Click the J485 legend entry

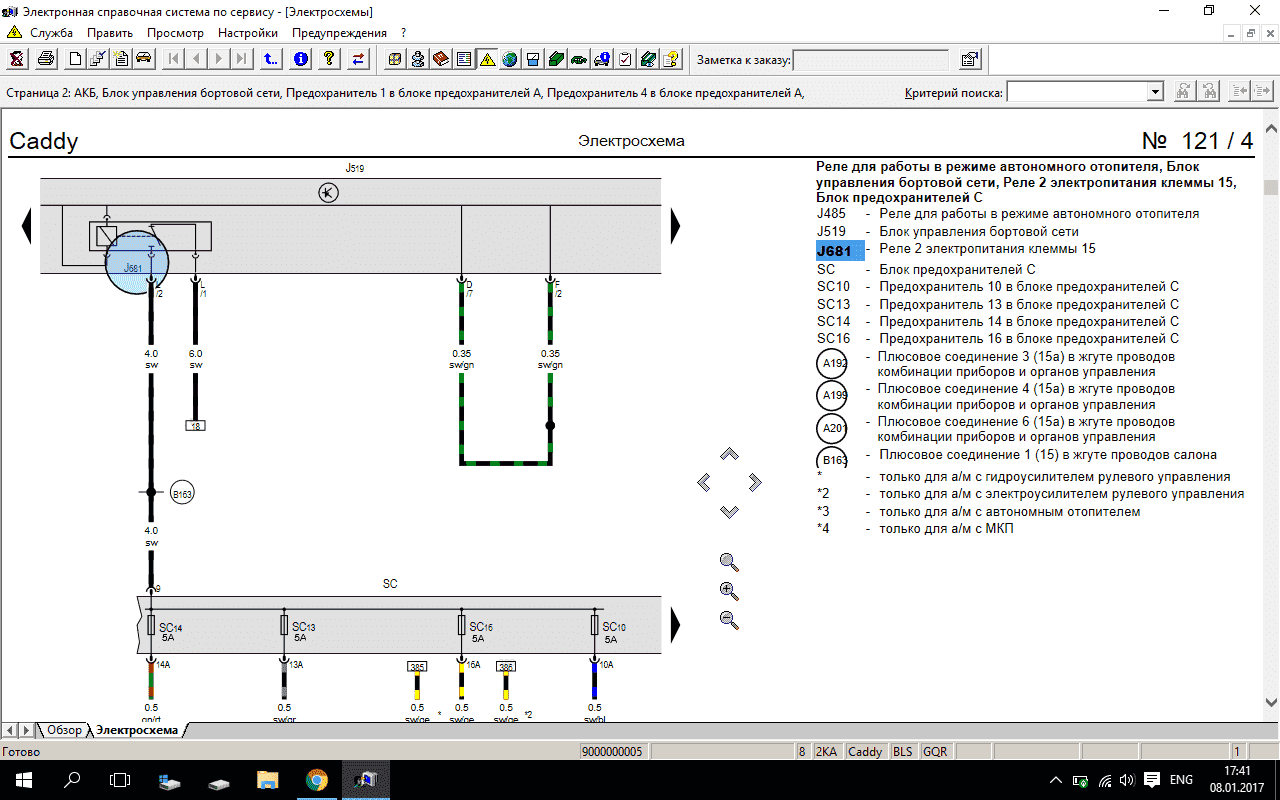pos(1008,213)
